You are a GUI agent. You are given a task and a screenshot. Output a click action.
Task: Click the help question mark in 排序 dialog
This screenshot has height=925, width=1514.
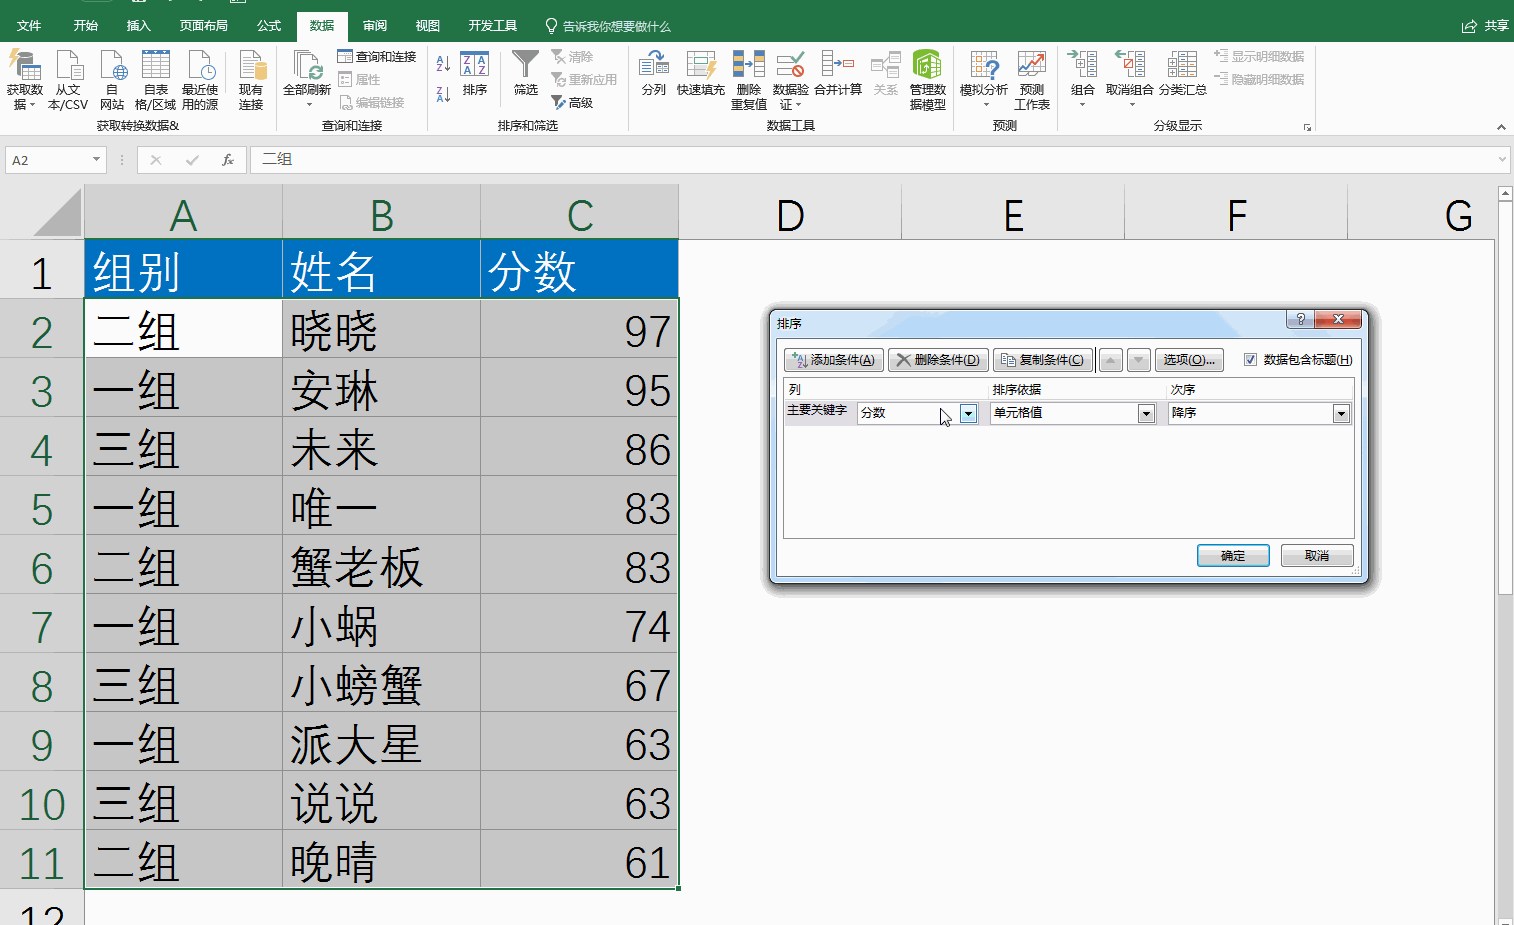click(x=1300, y=319)
